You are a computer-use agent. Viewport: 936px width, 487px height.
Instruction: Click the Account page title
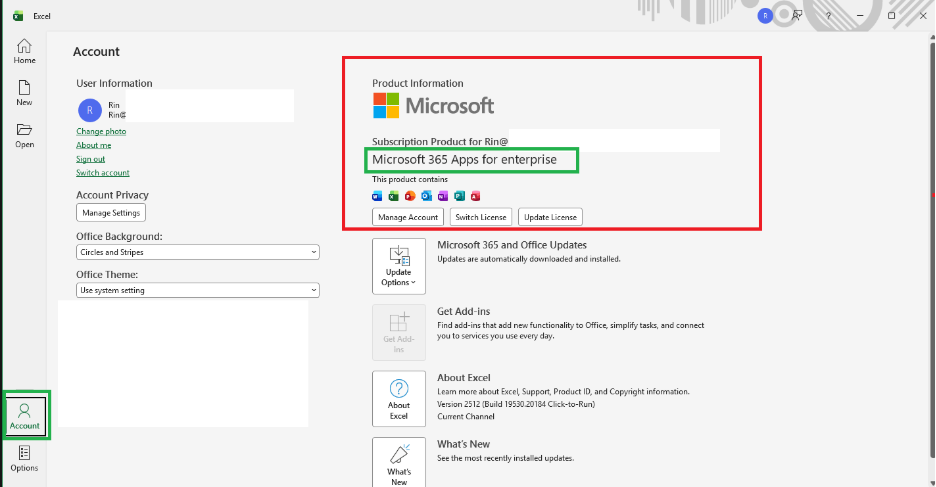(x=96, y=52)
